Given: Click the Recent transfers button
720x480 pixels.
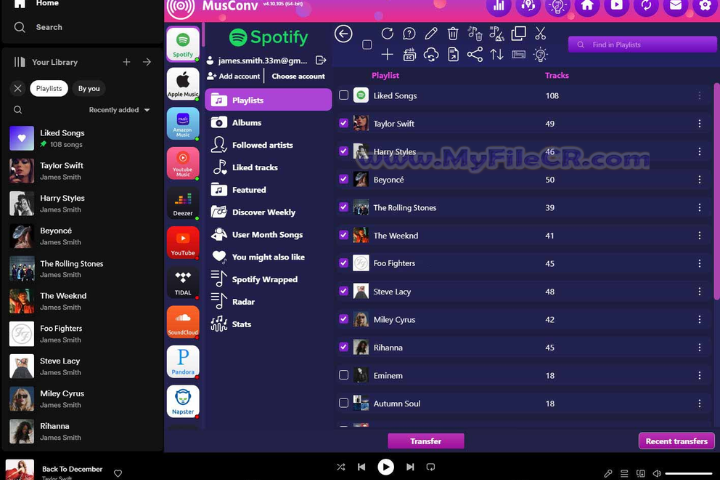Looking at the screenshot, I should click(x=676, y=441).
